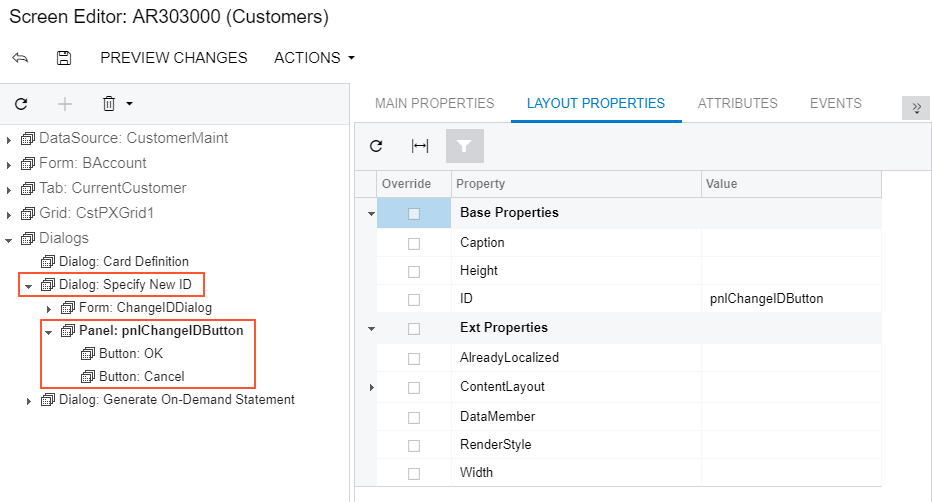The height and width of the screenshot is (502, 932).
Task: Switch to the Attributes tab
Action: 737,103
